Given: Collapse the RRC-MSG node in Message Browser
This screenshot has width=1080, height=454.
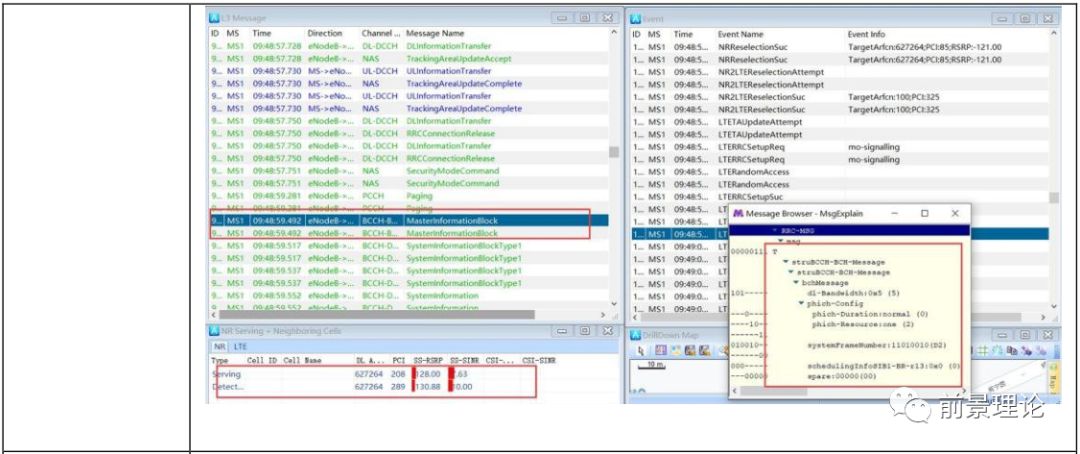Looking at the screenshot, I should tap(775, 231).
